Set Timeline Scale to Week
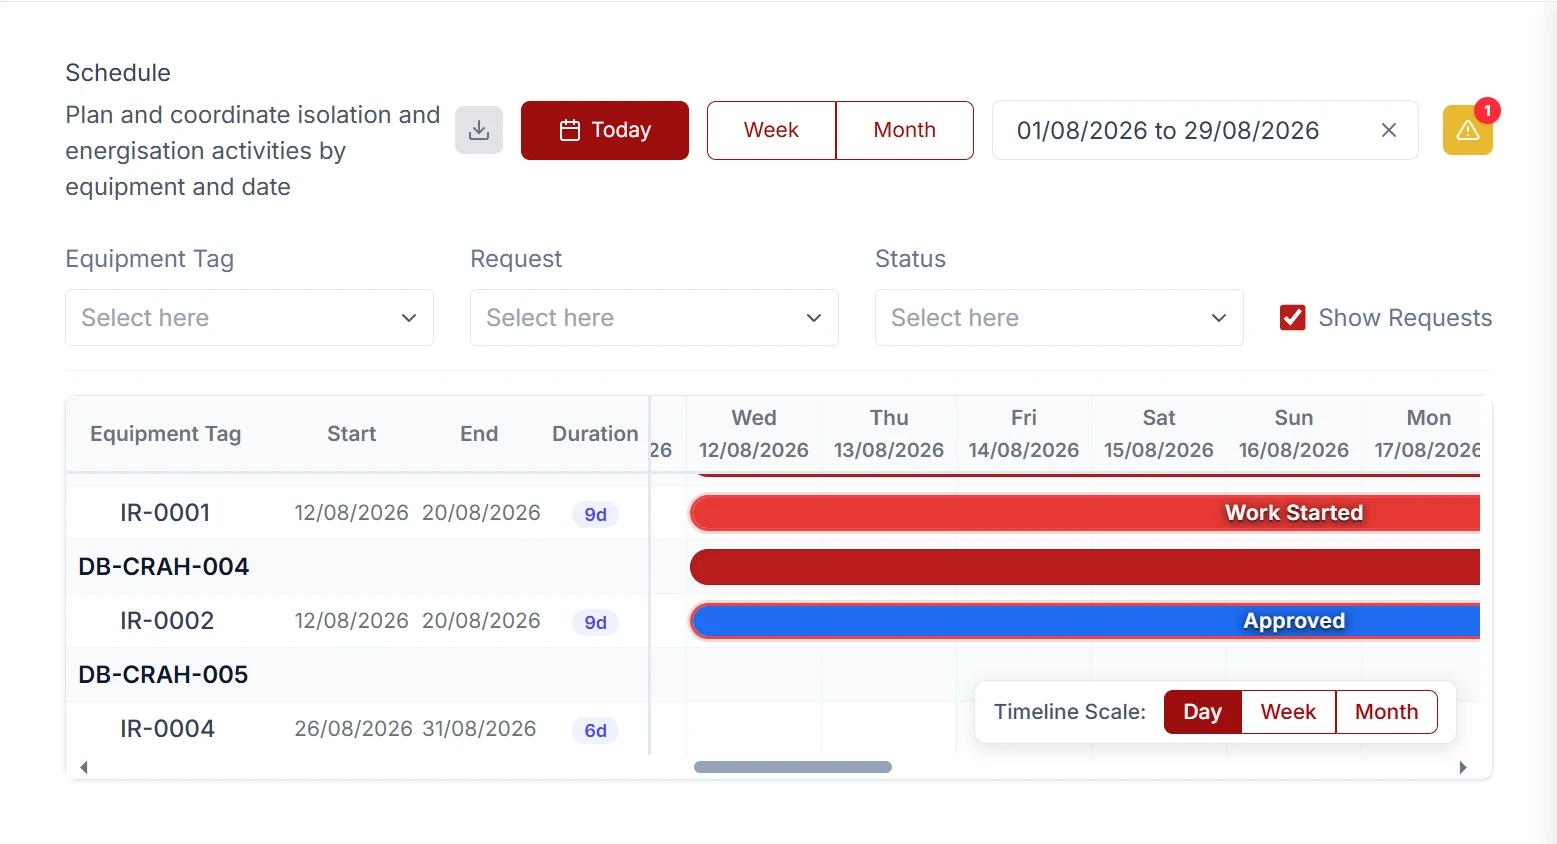This screenshot has width=1557, height=844. coord(1288,712)
